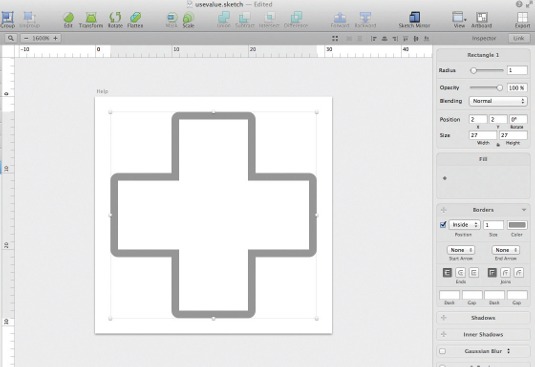Select the round cap Ends option
The width and height of the screenshot is (535, 367).
[x=461, y=272]
